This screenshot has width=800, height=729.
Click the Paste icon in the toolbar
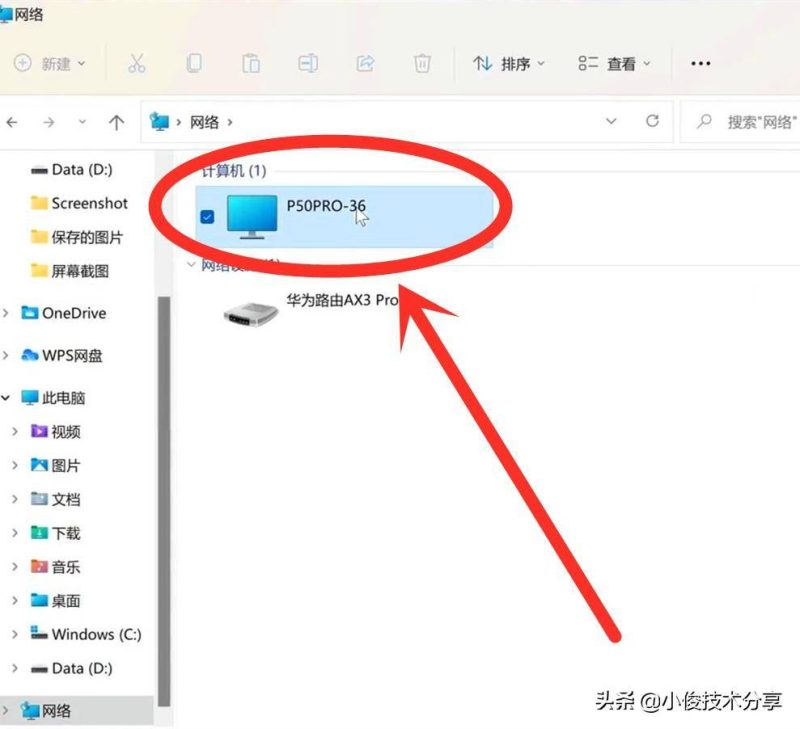(251, 63)
